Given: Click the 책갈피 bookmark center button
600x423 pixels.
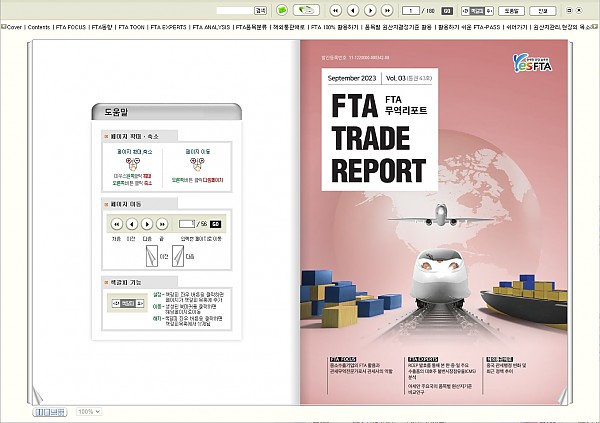Looking at the screenshot, I should point(477,11).
